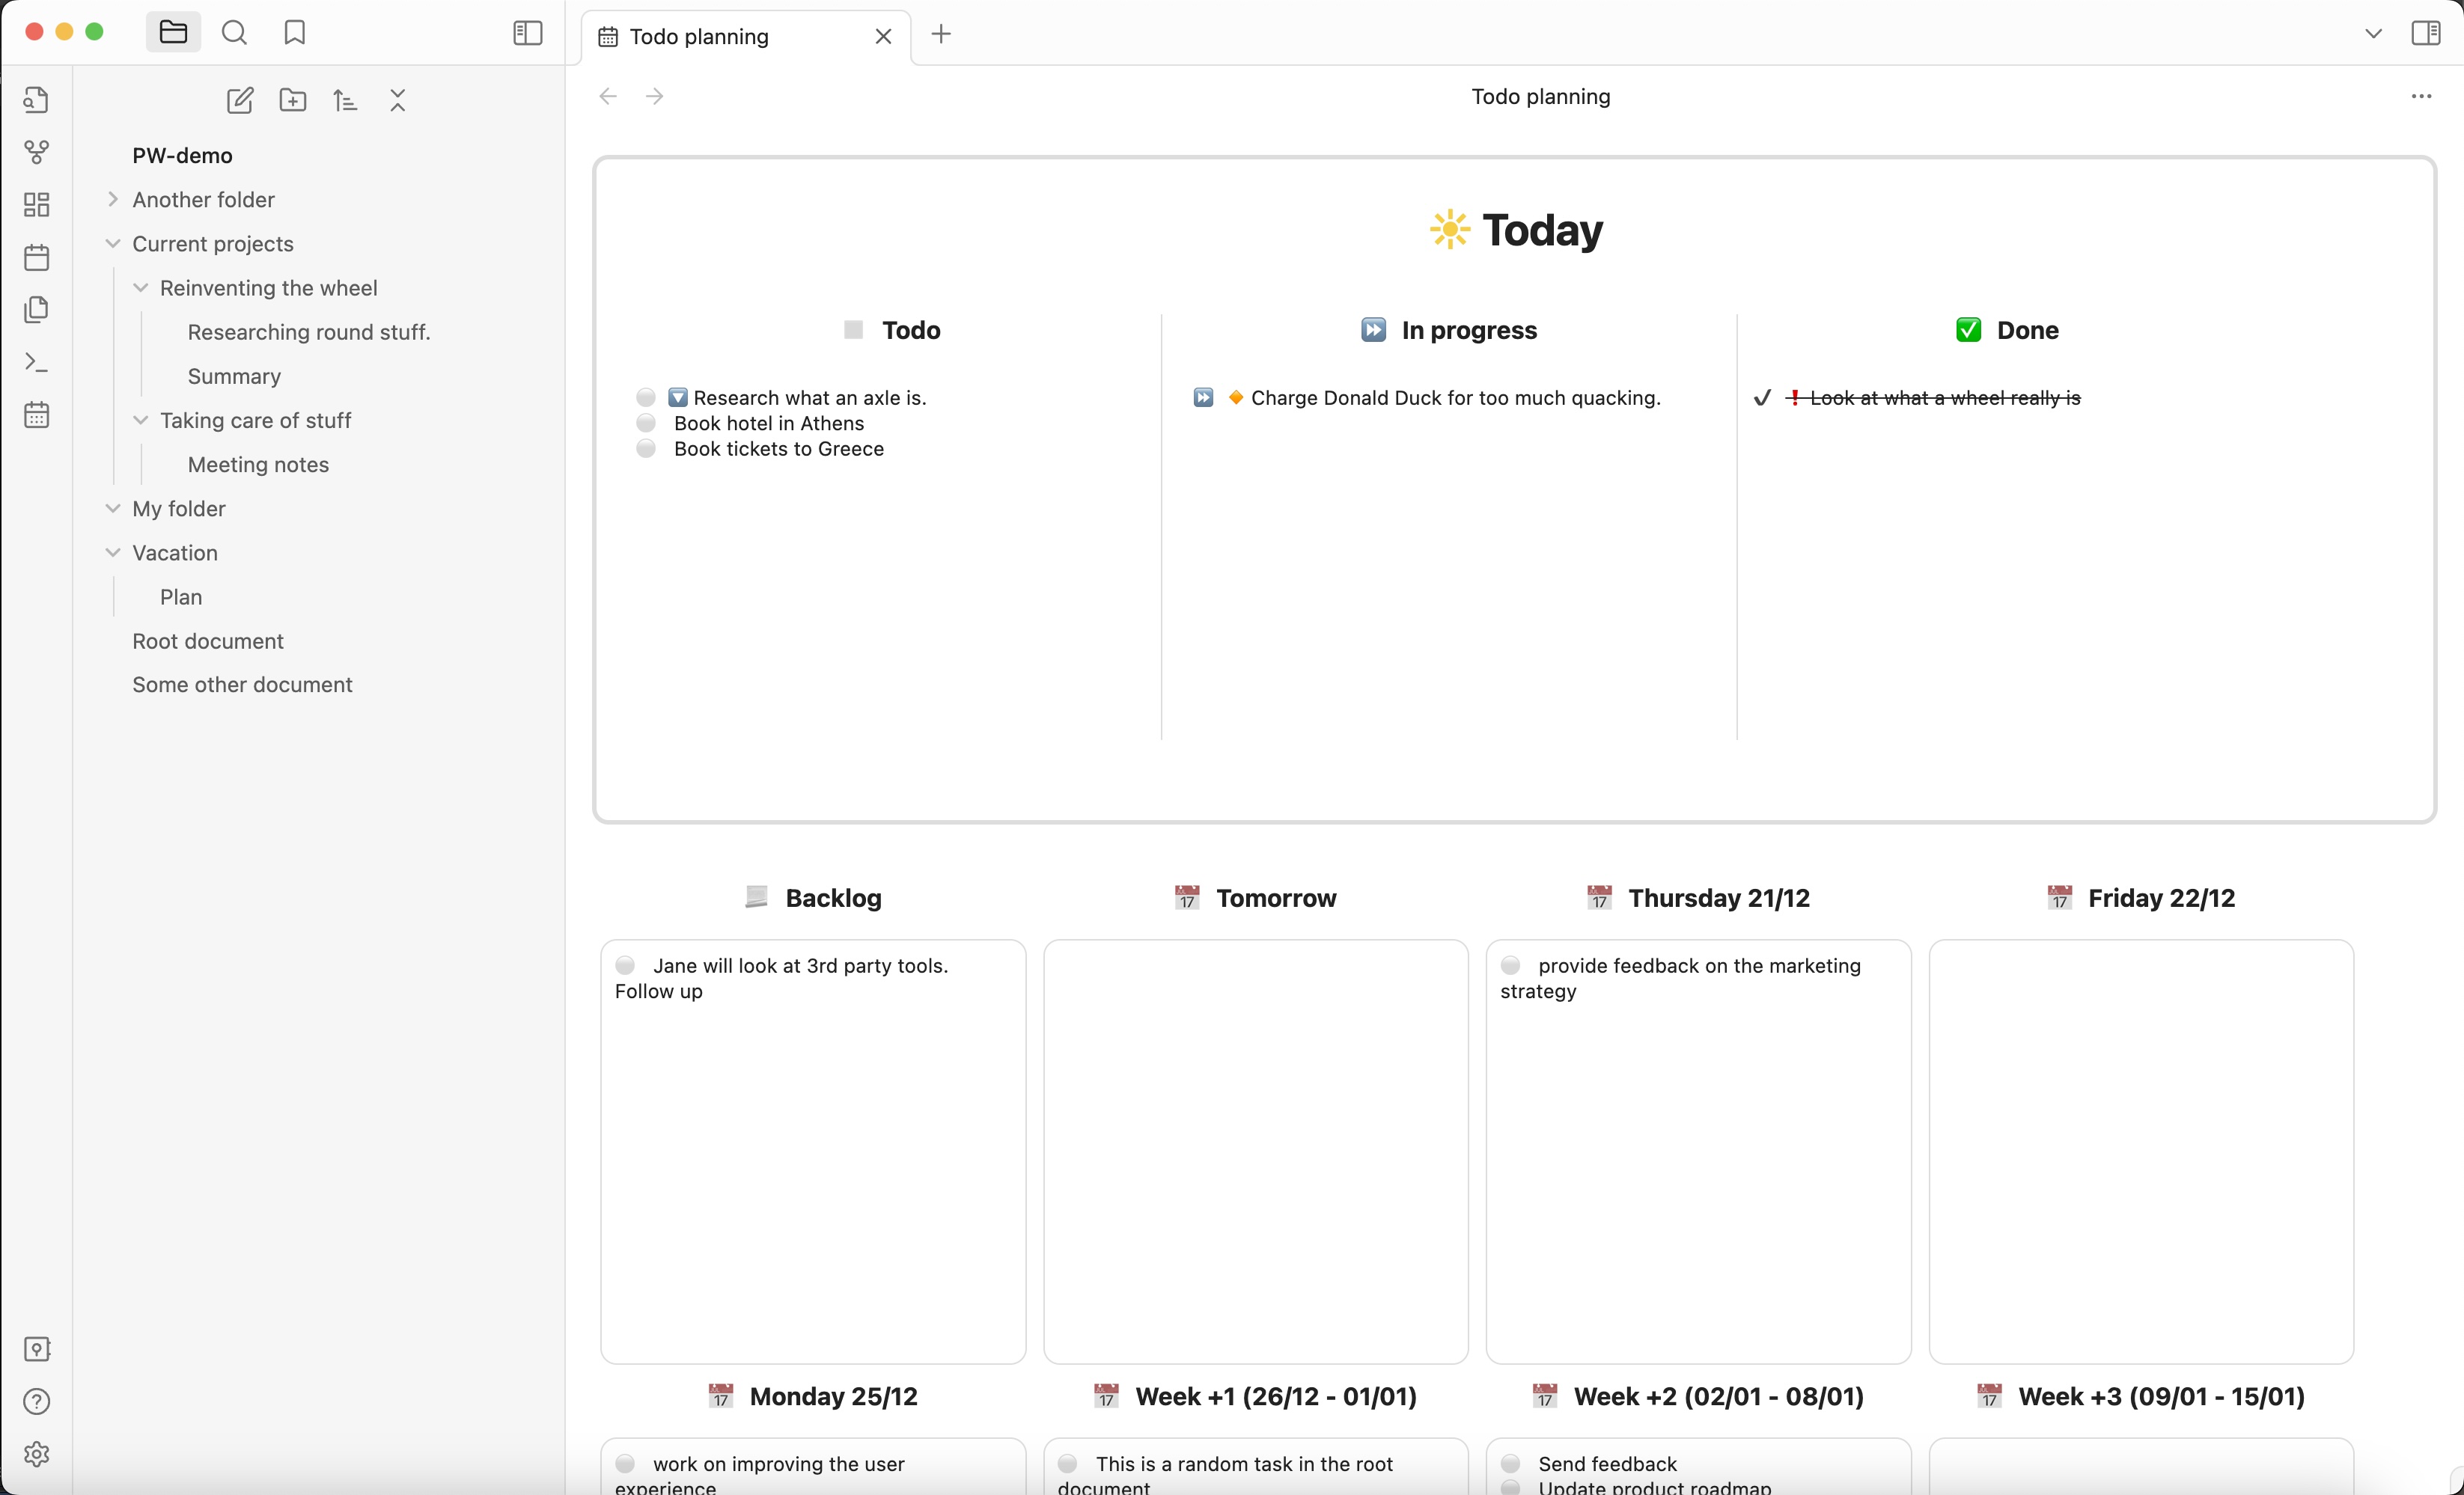Open the bookmarks panel icon
The height and width of the screenshot is (1495, 2464).
(294, 33)
